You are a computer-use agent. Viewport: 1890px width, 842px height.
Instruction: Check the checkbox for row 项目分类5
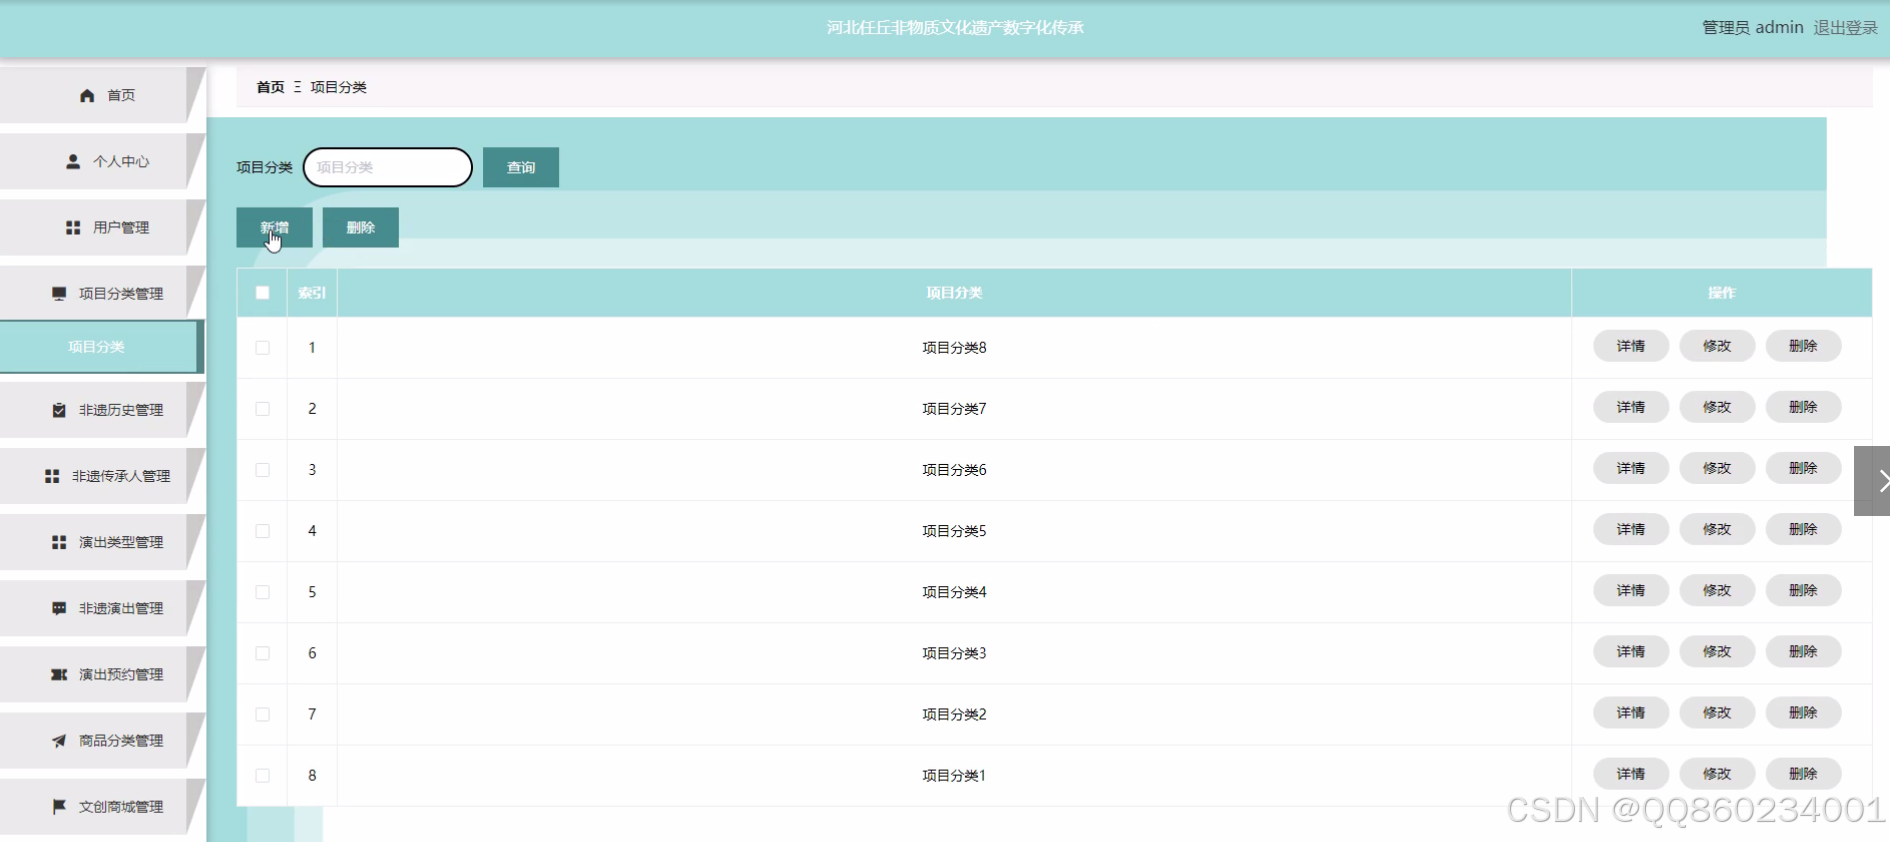pyautogui.click(x=262, y=531)
